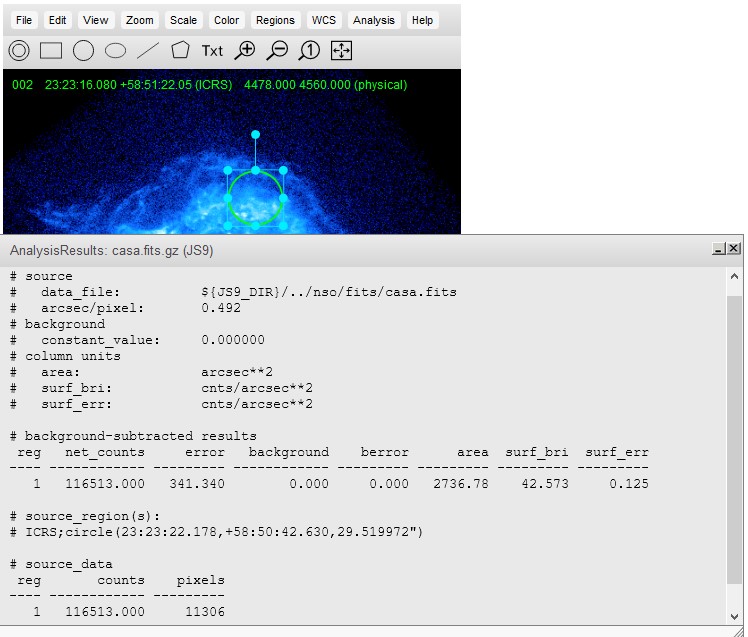Click the rotation handle above the circle region
The width and height of the screenshot is (748, 637).
256,134
